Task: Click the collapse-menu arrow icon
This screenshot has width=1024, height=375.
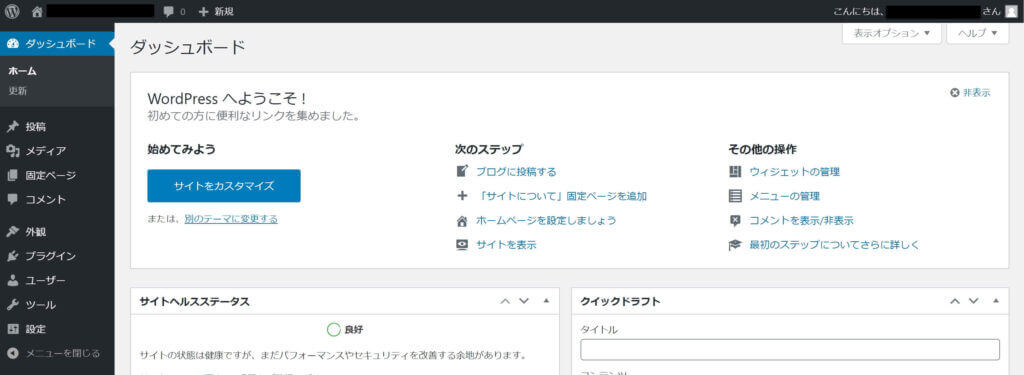Action: 12,353
